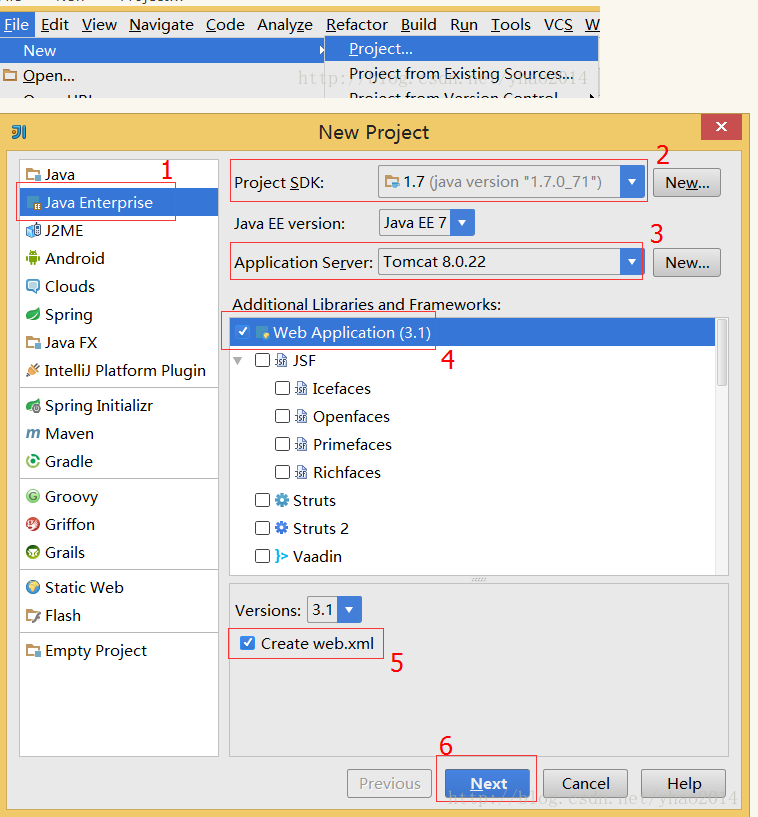758x817 pixels.
Task: Collapse the JSF tree node
Action: click(x=238, y=361)
